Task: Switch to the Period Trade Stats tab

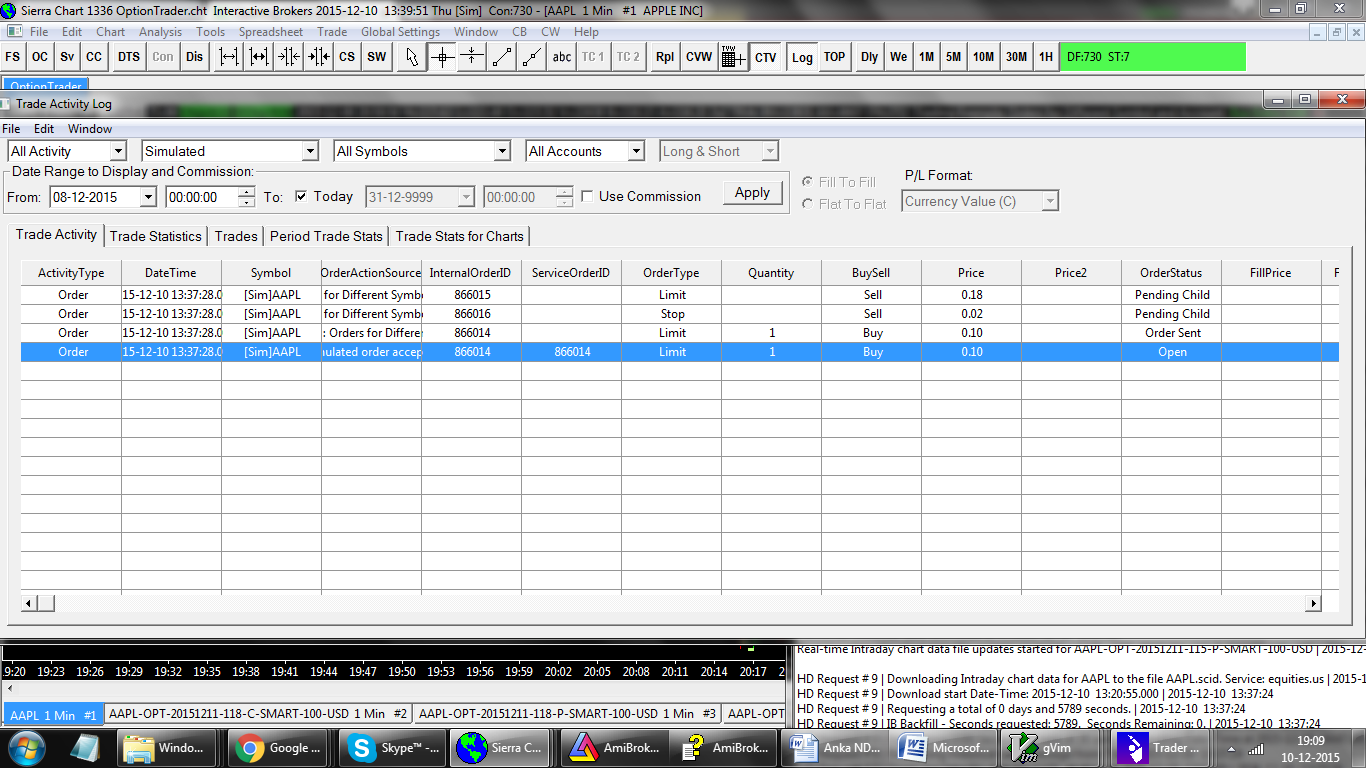Action: click(x=327, y=236)
